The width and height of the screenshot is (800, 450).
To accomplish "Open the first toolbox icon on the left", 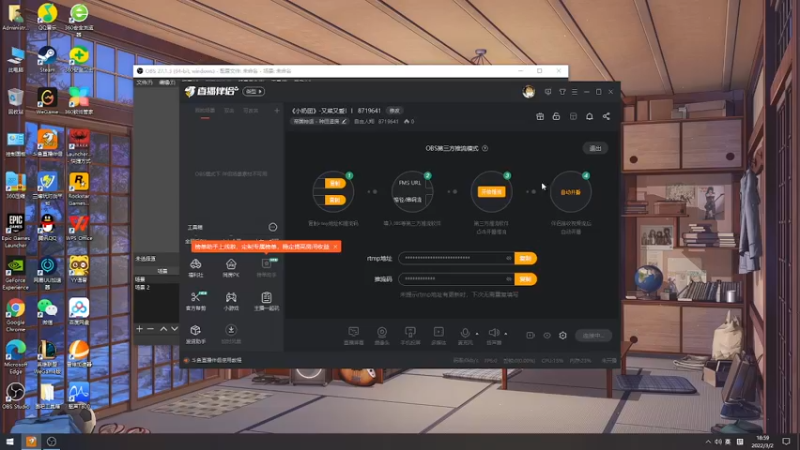I will pyautogui.click(x=195, y=264).
